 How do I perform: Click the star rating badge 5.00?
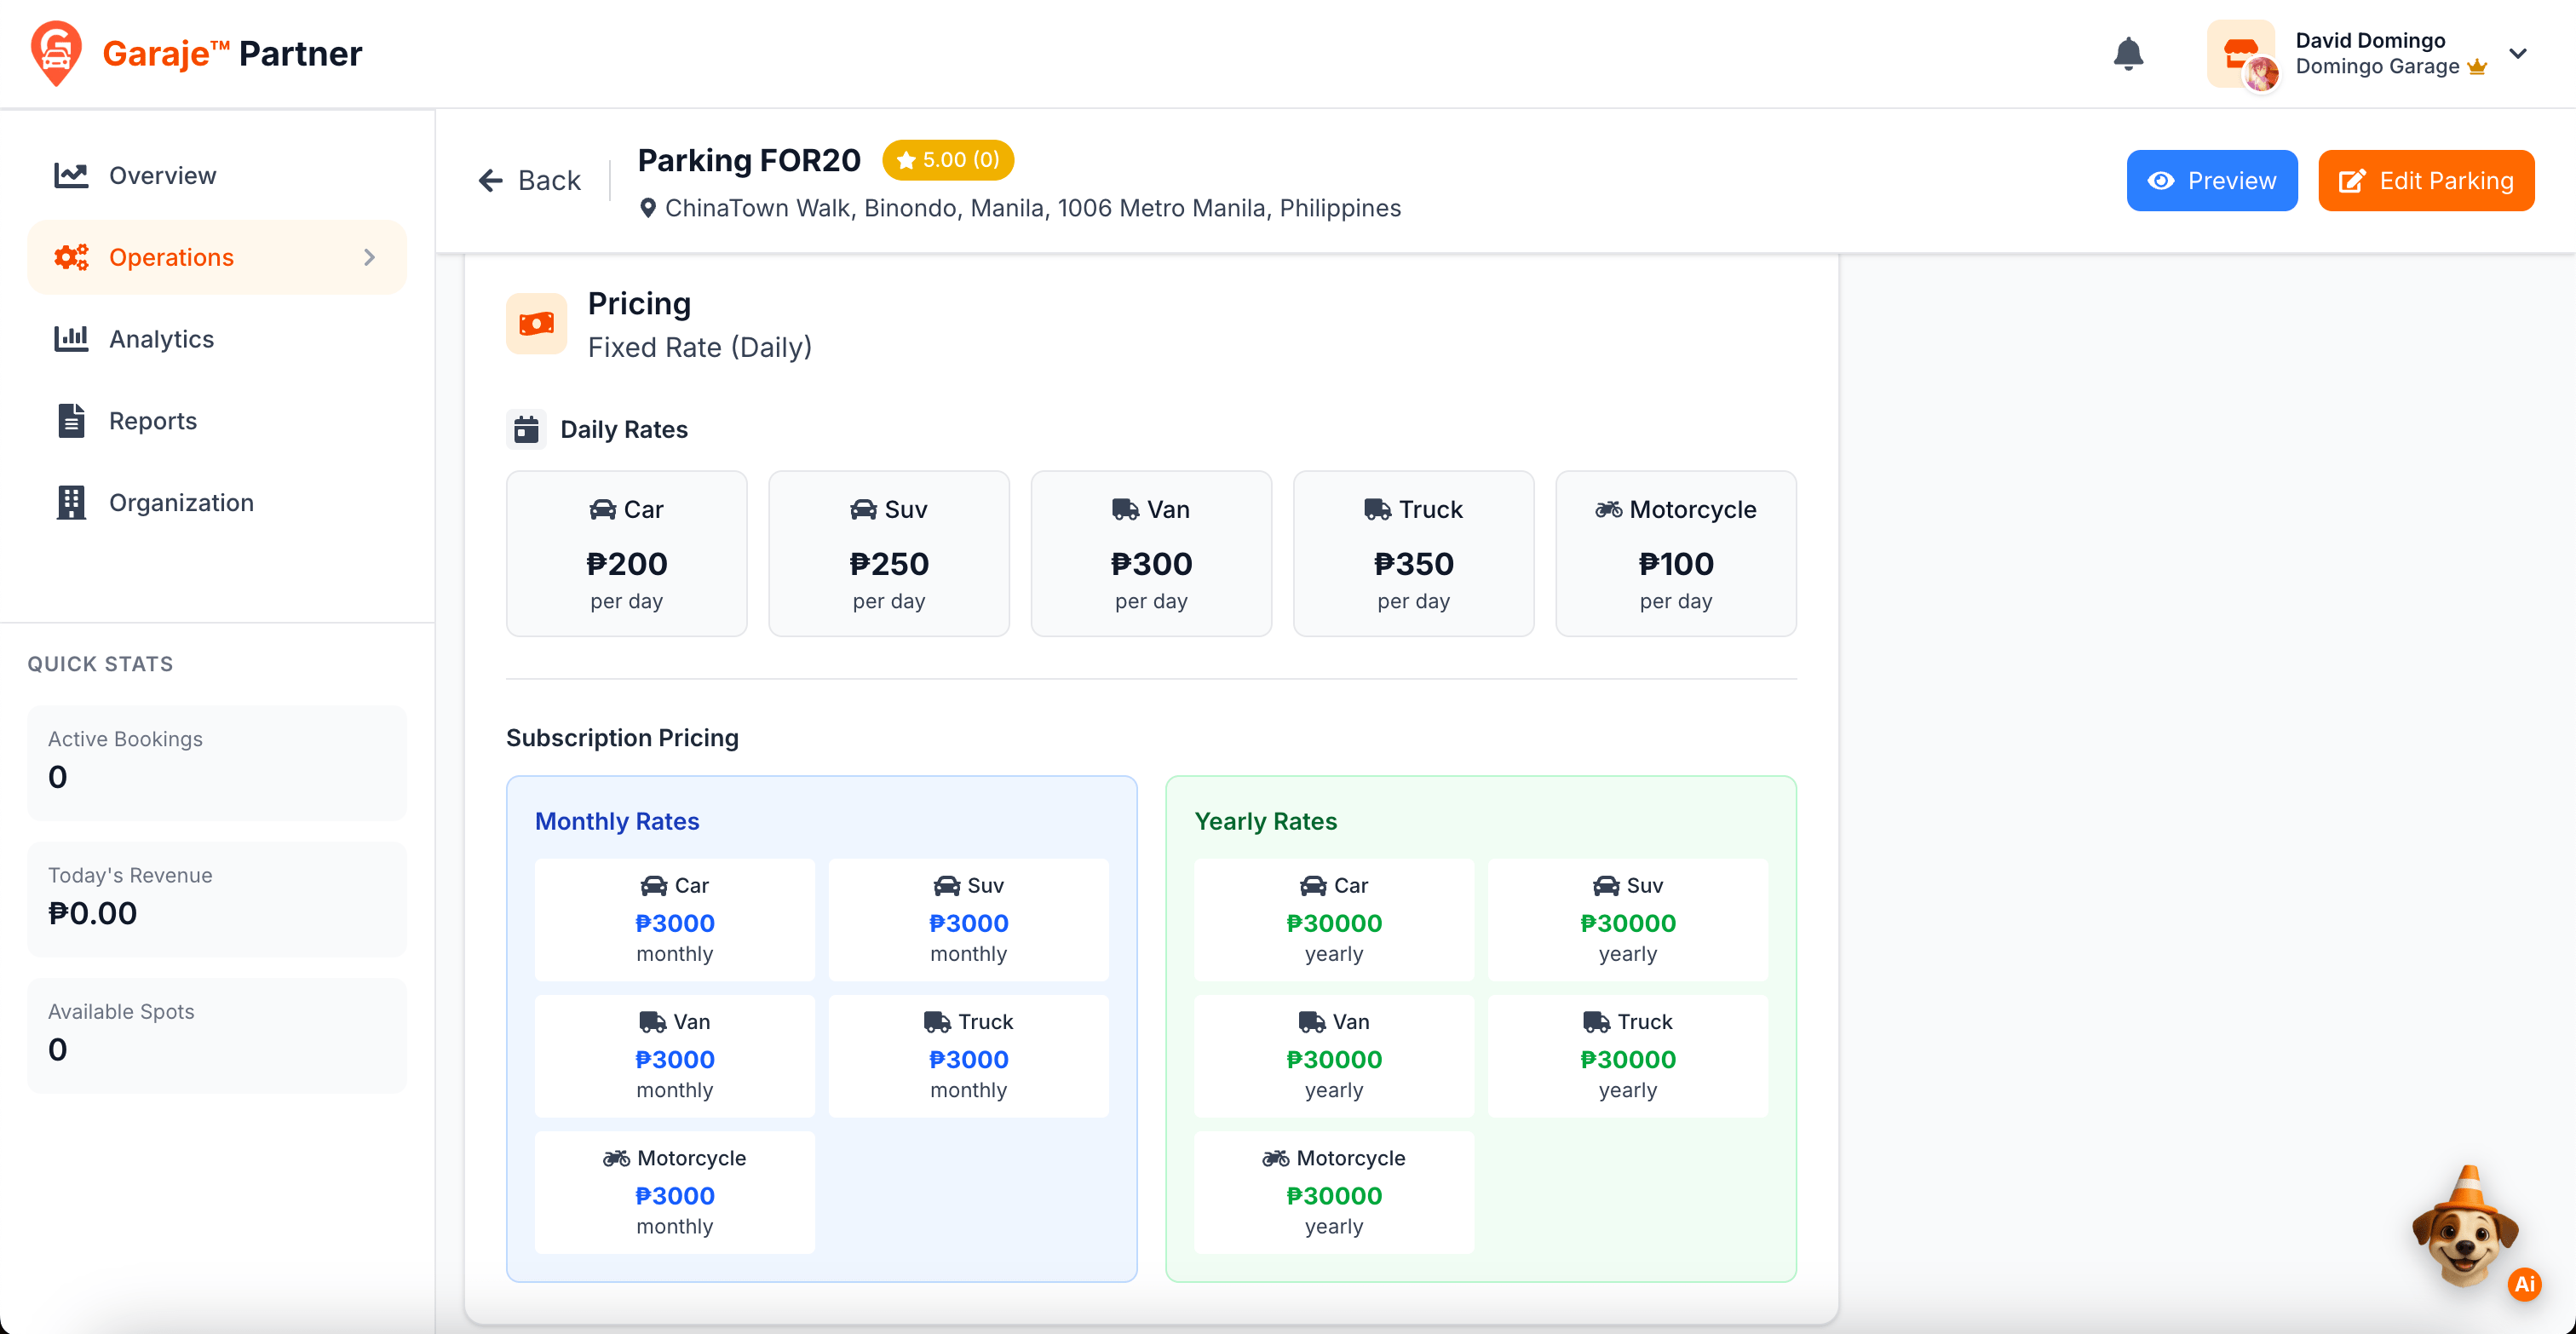947,160
